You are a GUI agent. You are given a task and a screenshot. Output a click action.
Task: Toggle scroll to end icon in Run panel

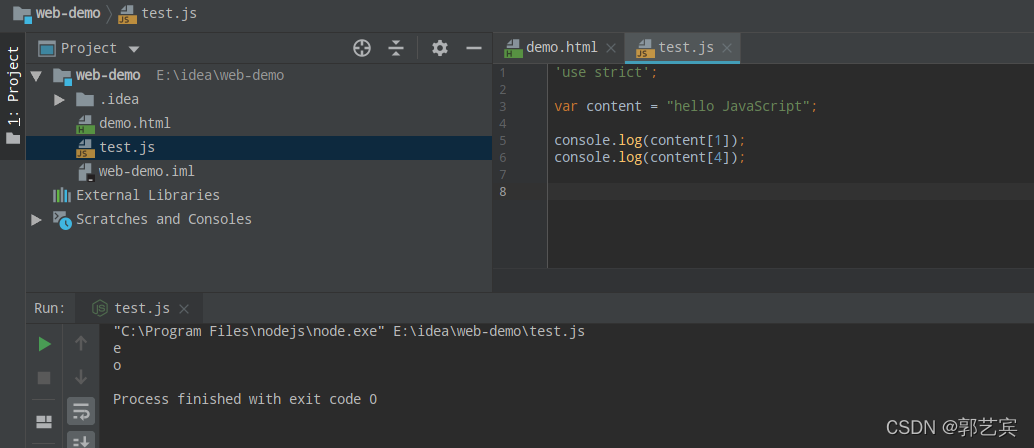[81, 440]
